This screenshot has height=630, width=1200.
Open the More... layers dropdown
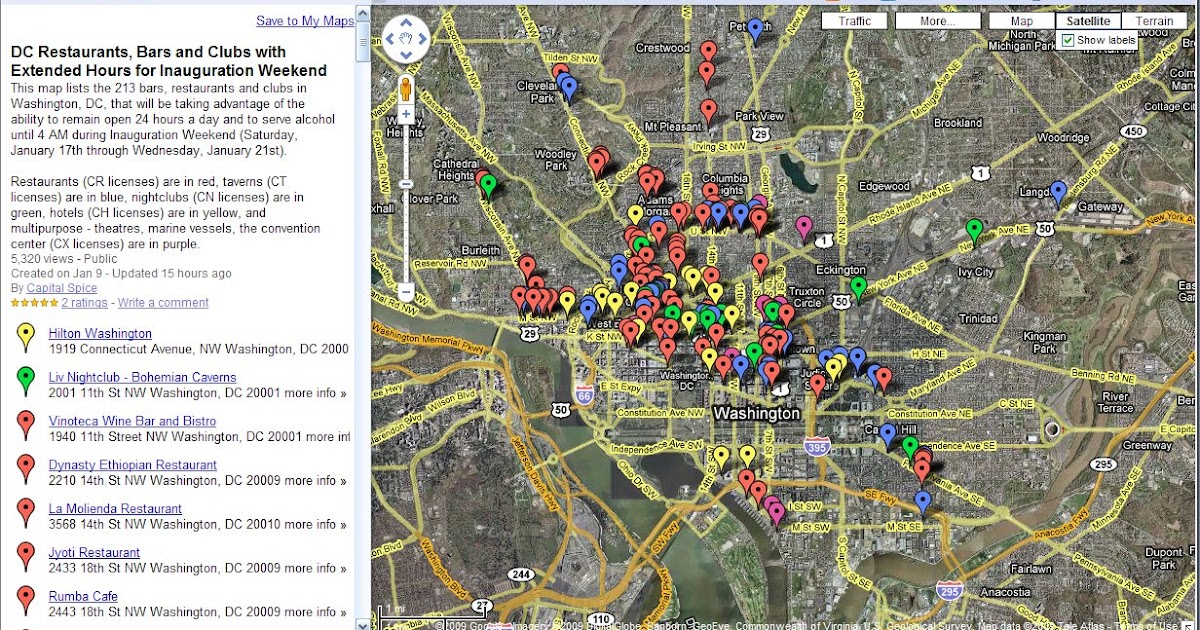(937, 21)
